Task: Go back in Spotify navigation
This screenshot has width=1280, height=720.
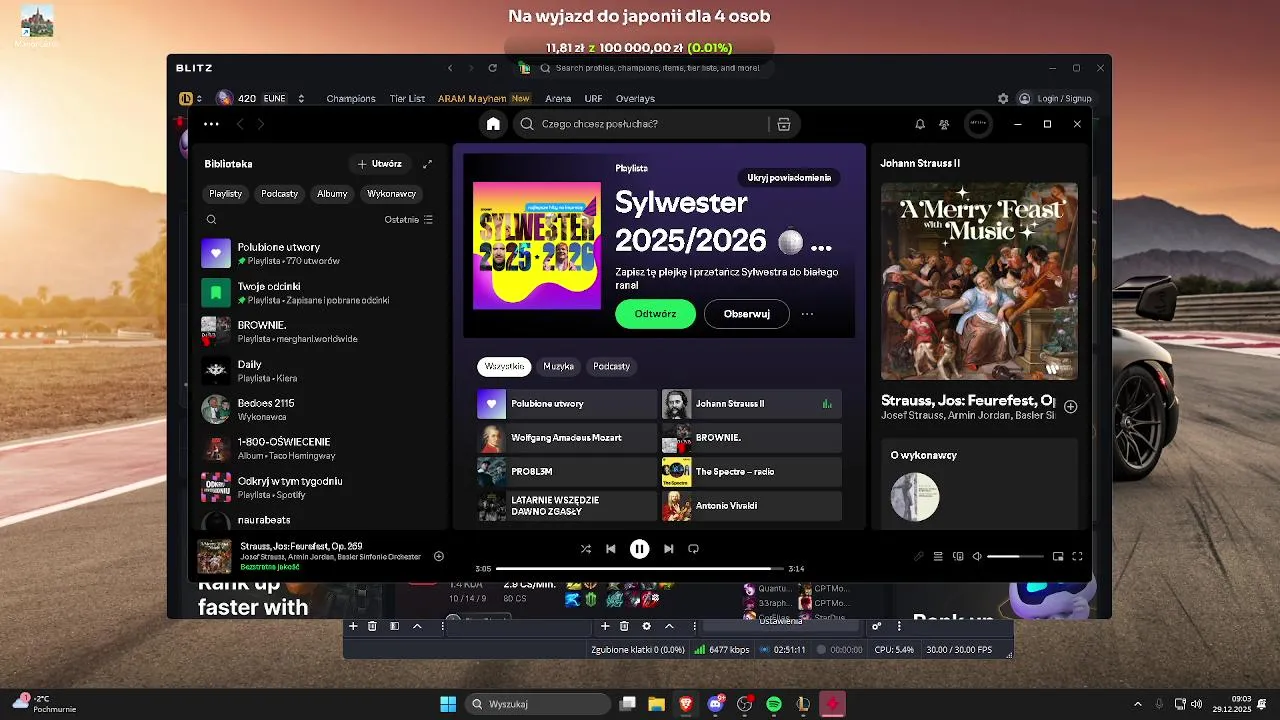Action: (x=240, y=124)
